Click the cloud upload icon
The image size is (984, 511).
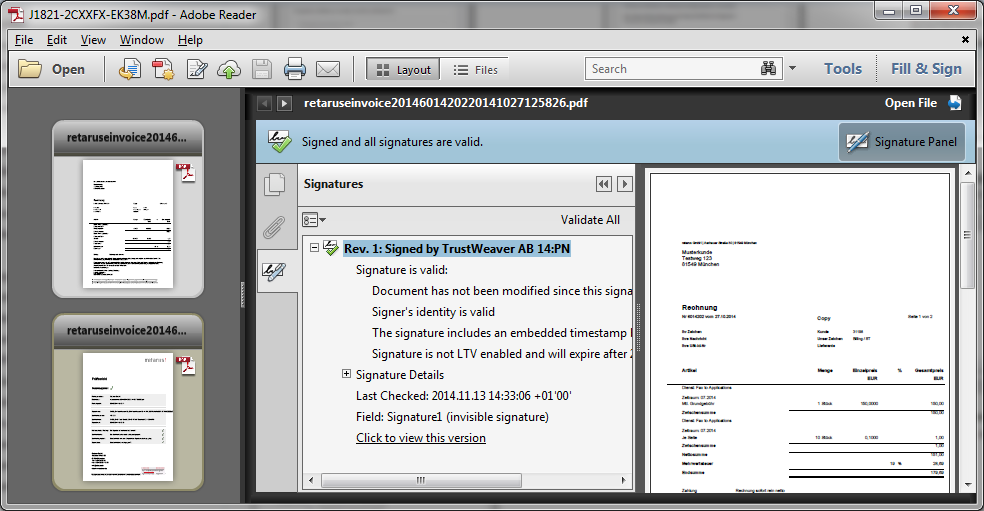click(229, 69)
